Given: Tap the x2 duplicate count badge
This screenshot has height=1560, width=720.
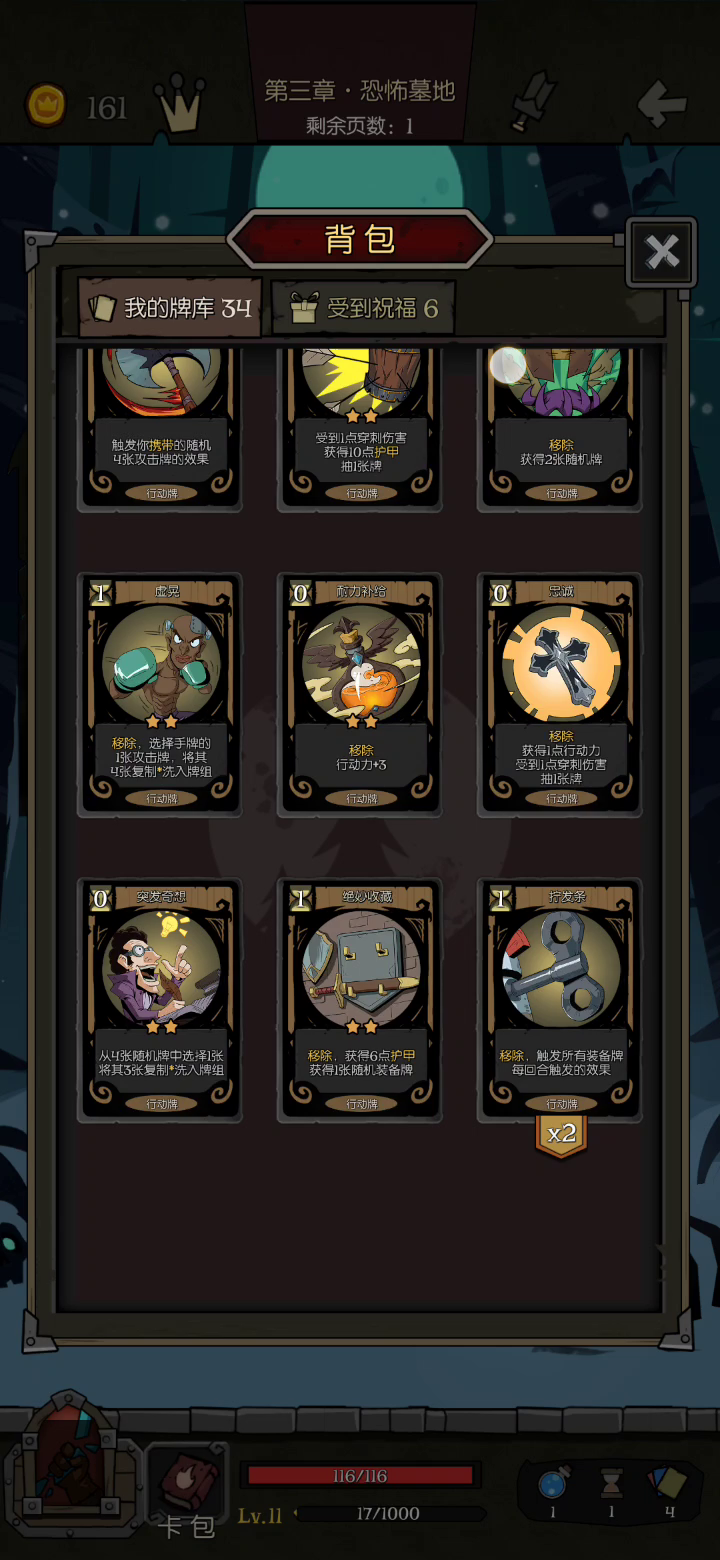Looking at the screenshot, I should click(x=561, y=1134).
